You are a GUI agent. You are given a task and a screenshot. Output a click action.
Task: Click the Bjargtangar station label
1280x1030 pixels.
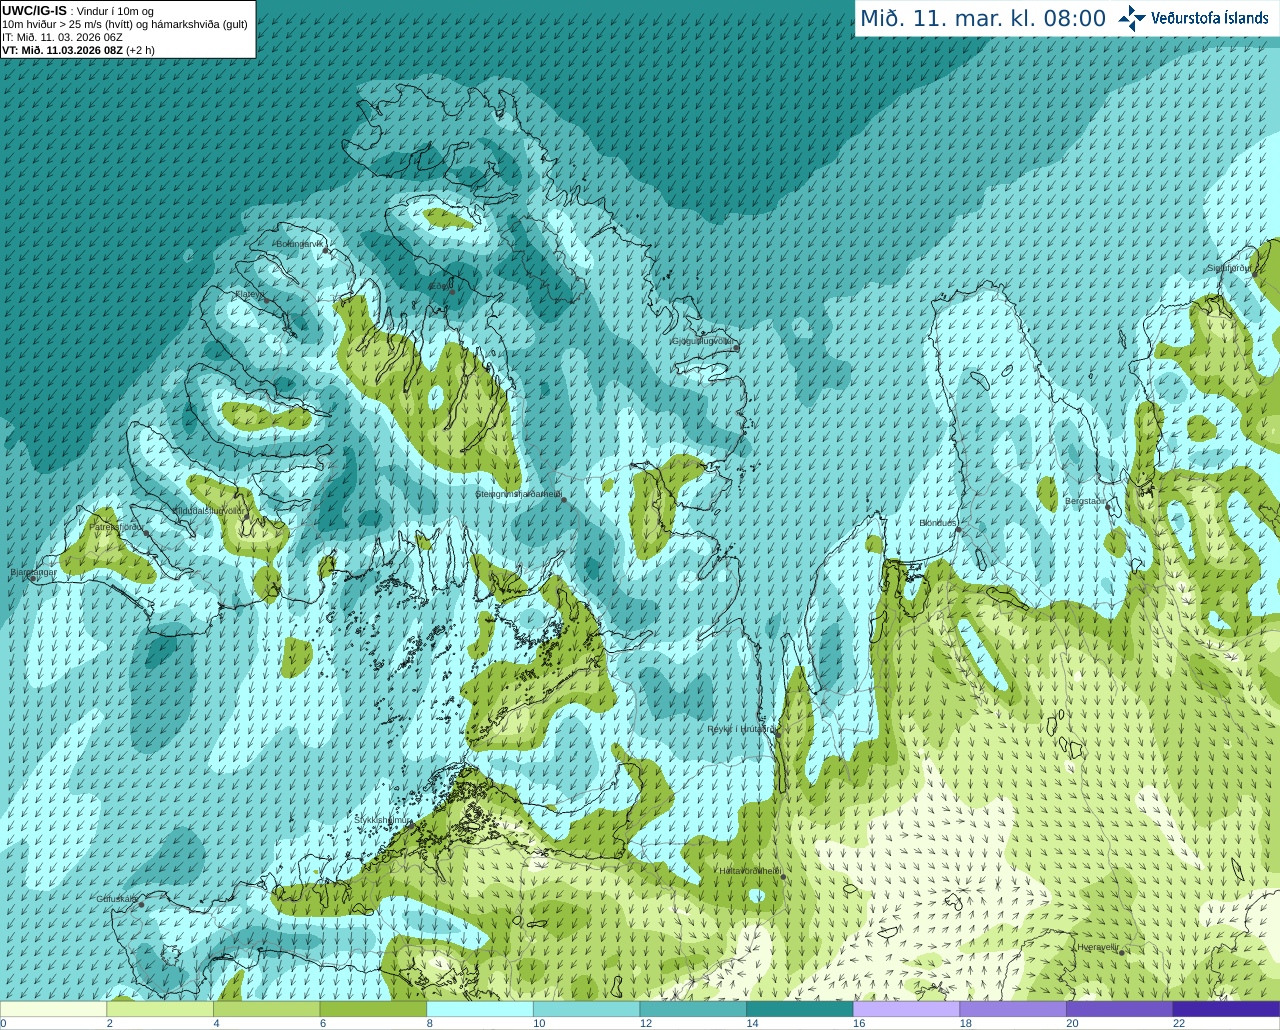tap(33, 572)
